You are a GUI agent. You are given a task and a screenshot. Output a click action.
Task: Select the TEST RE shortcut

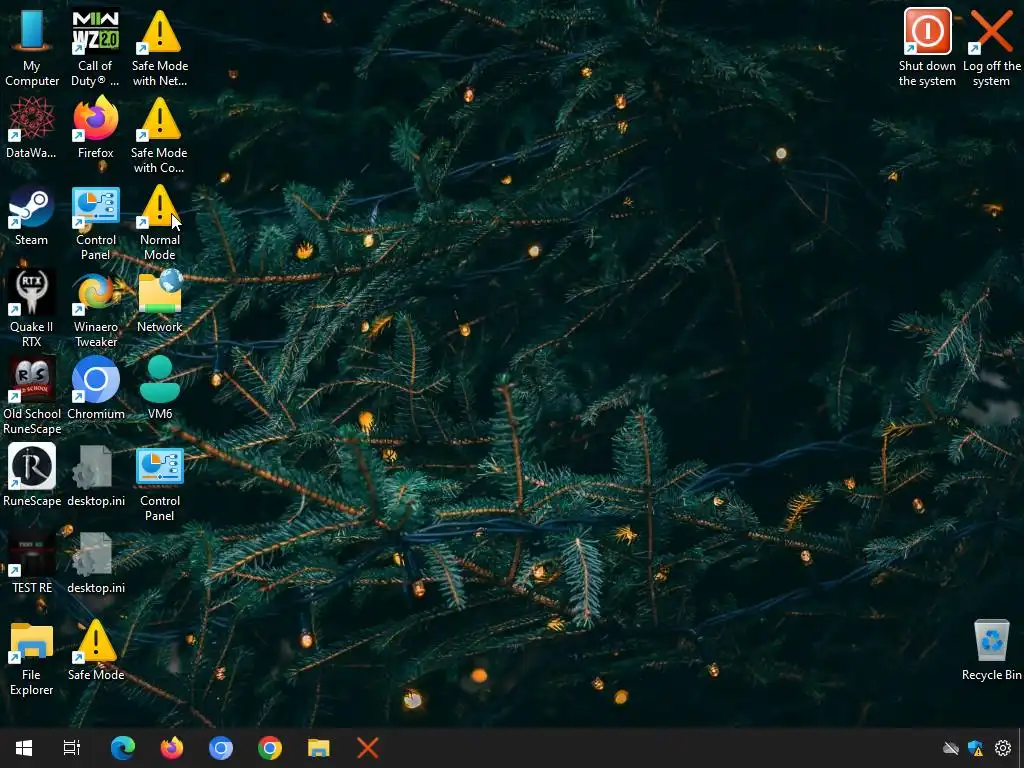tap(31, 562)
